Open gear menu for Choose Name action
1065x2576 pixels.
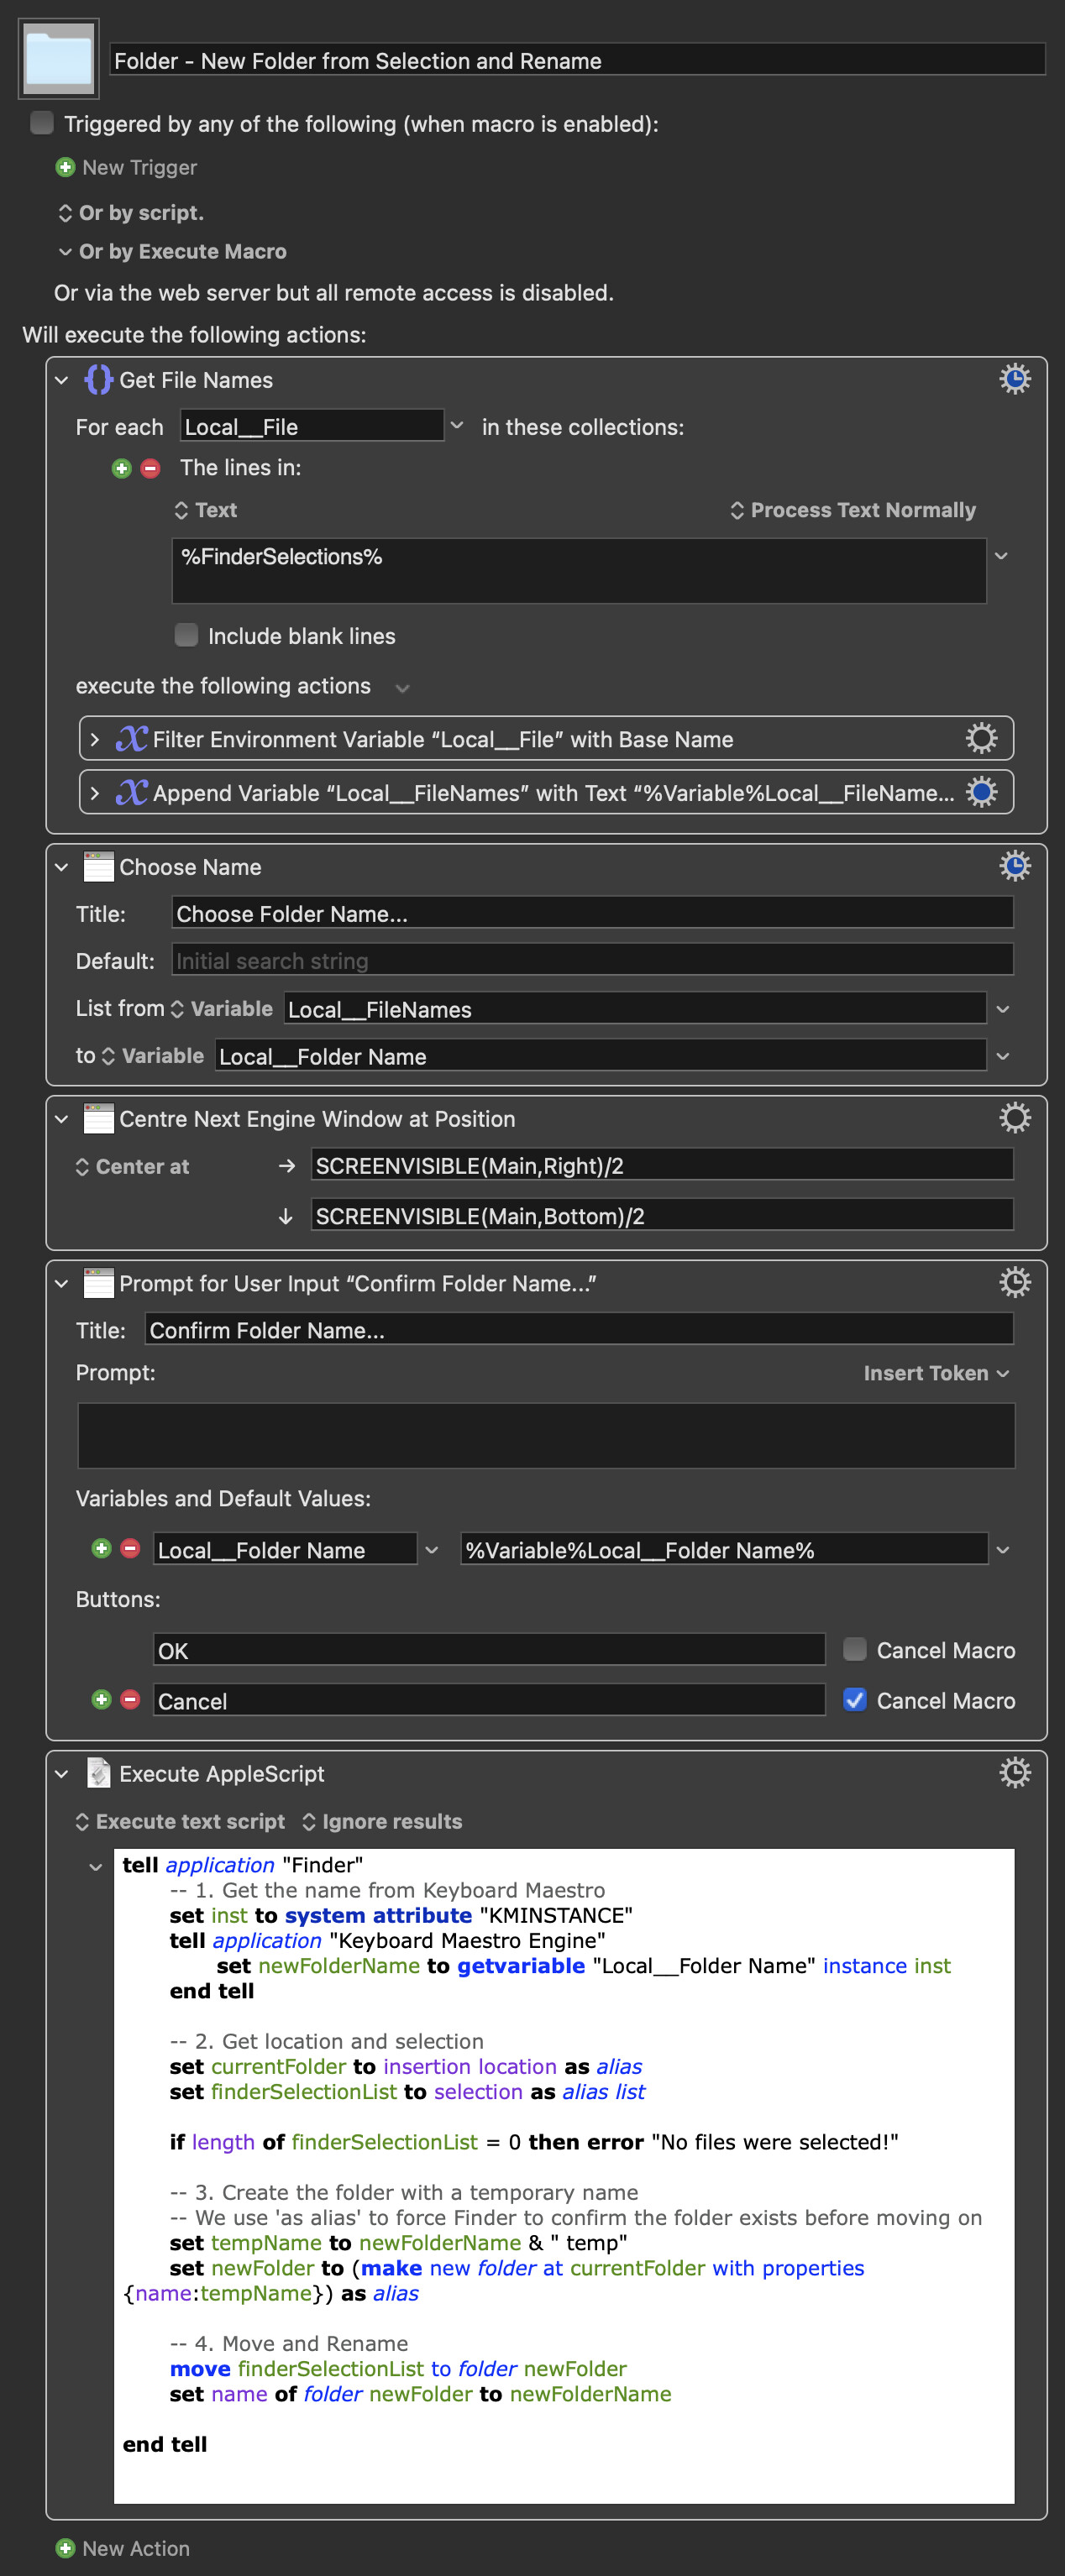pos(1014,866)
